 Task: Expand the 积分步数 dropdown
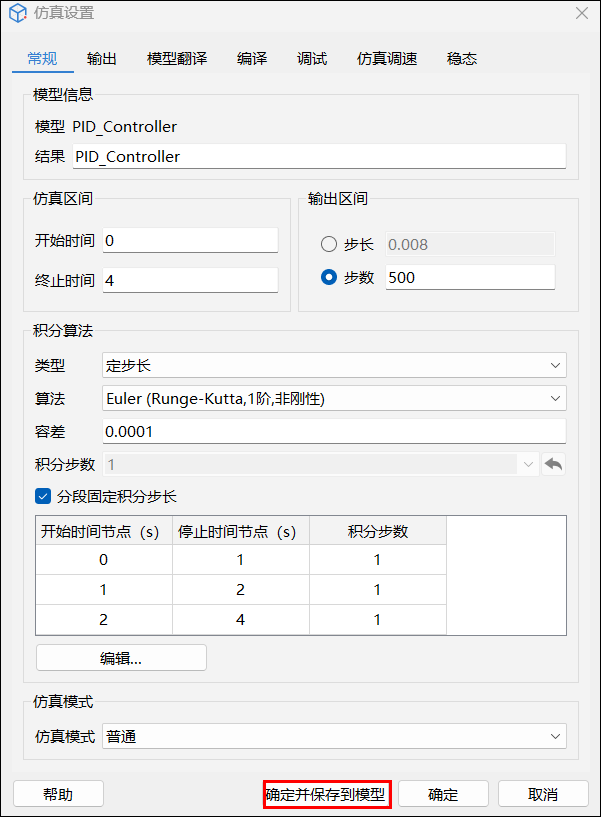pos(531,464)
